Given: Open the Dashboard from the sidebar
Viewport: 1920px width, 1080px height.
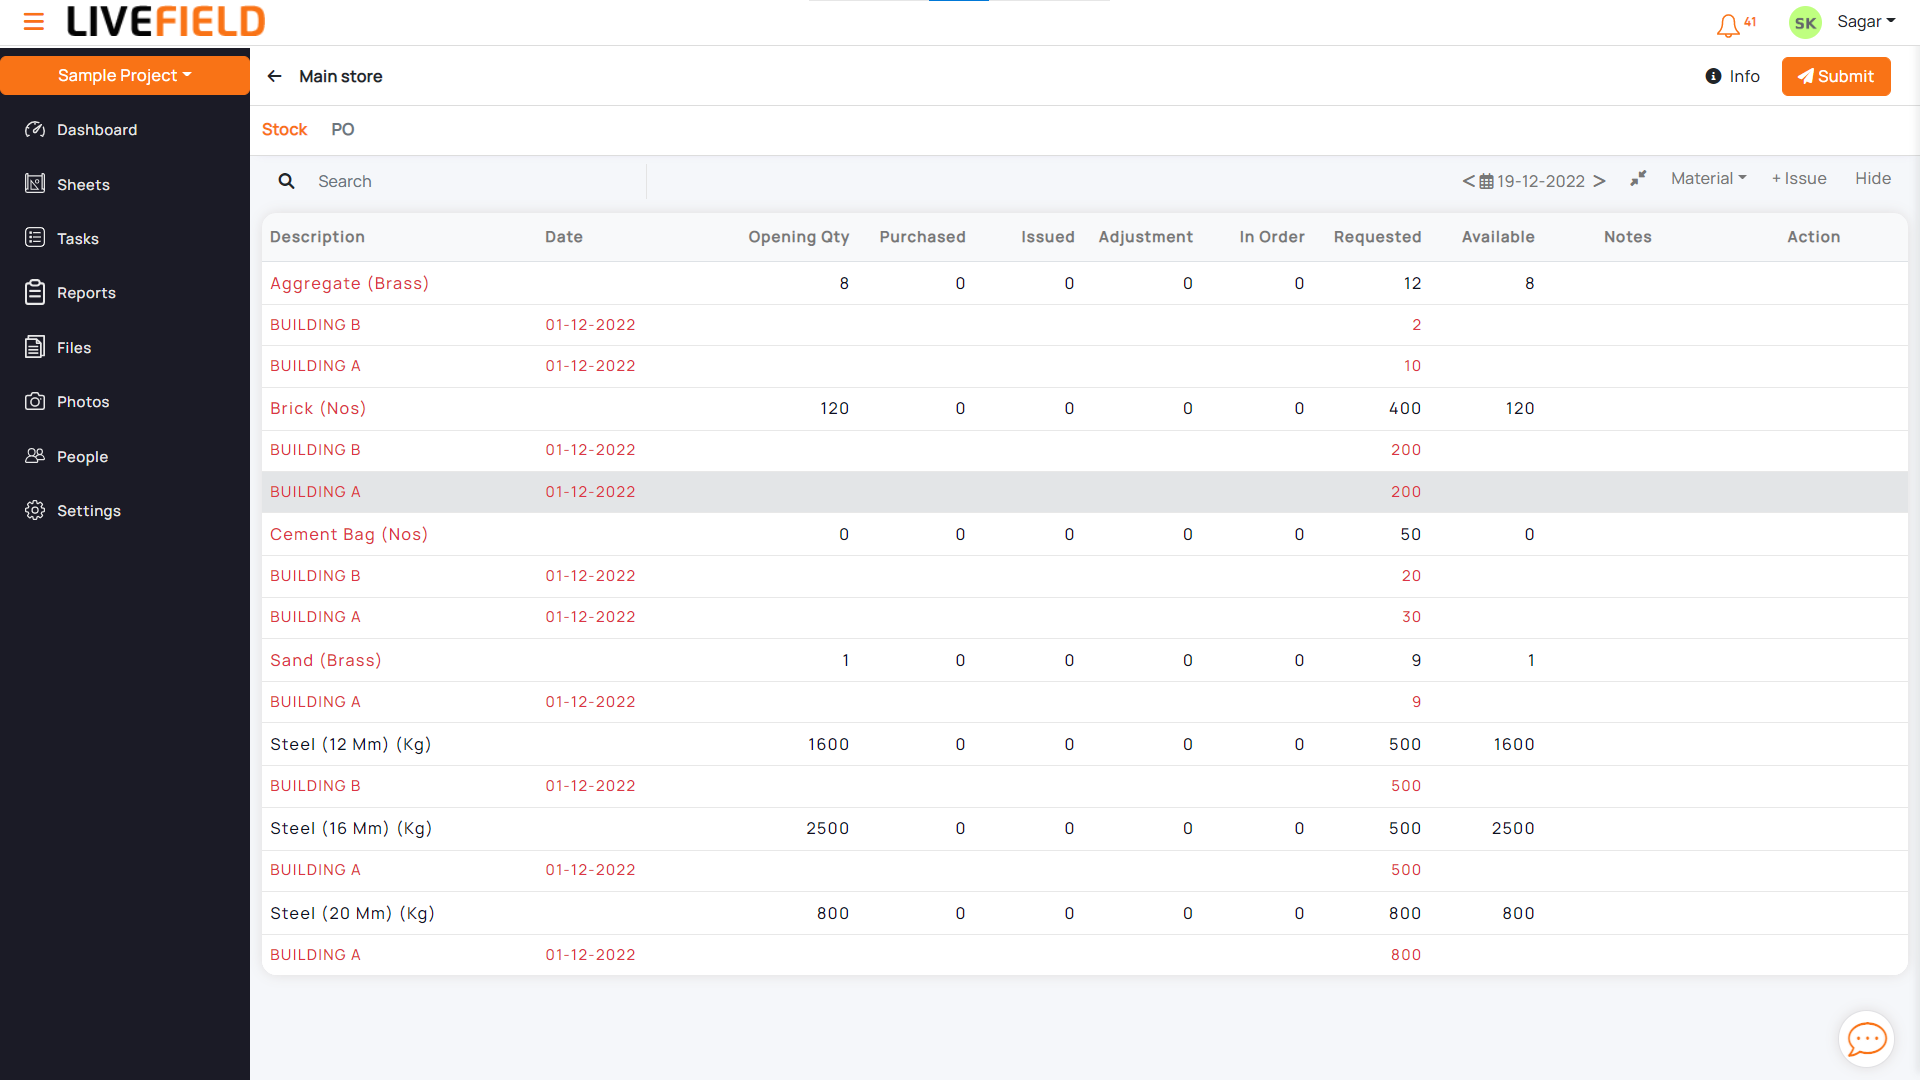Looking at the screenshot, I should click(95, 130).
